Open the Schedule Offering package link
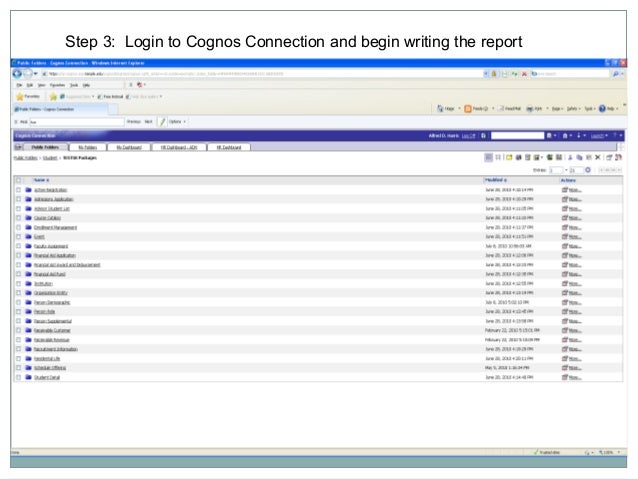Screen dimensions: 638x479 [50, 368]
